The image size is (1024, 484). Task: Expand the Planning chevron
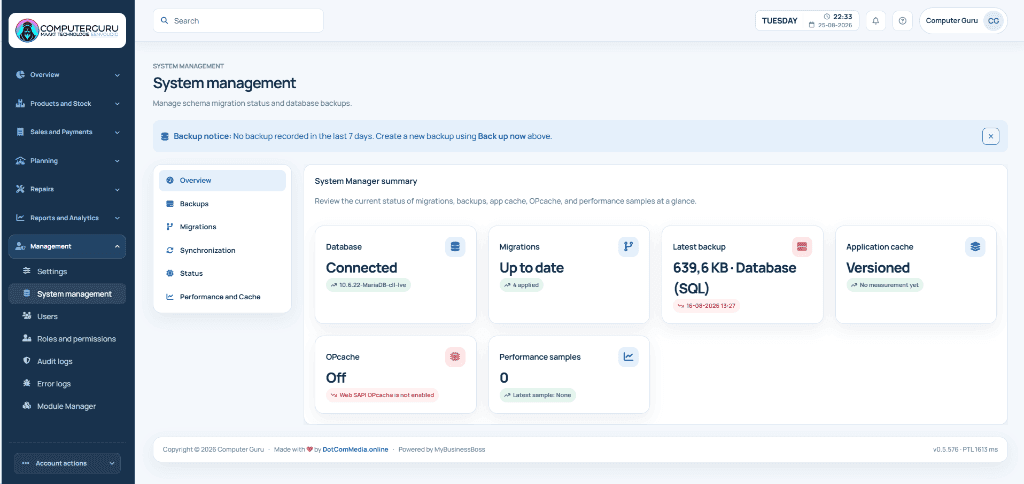(118, 161)
